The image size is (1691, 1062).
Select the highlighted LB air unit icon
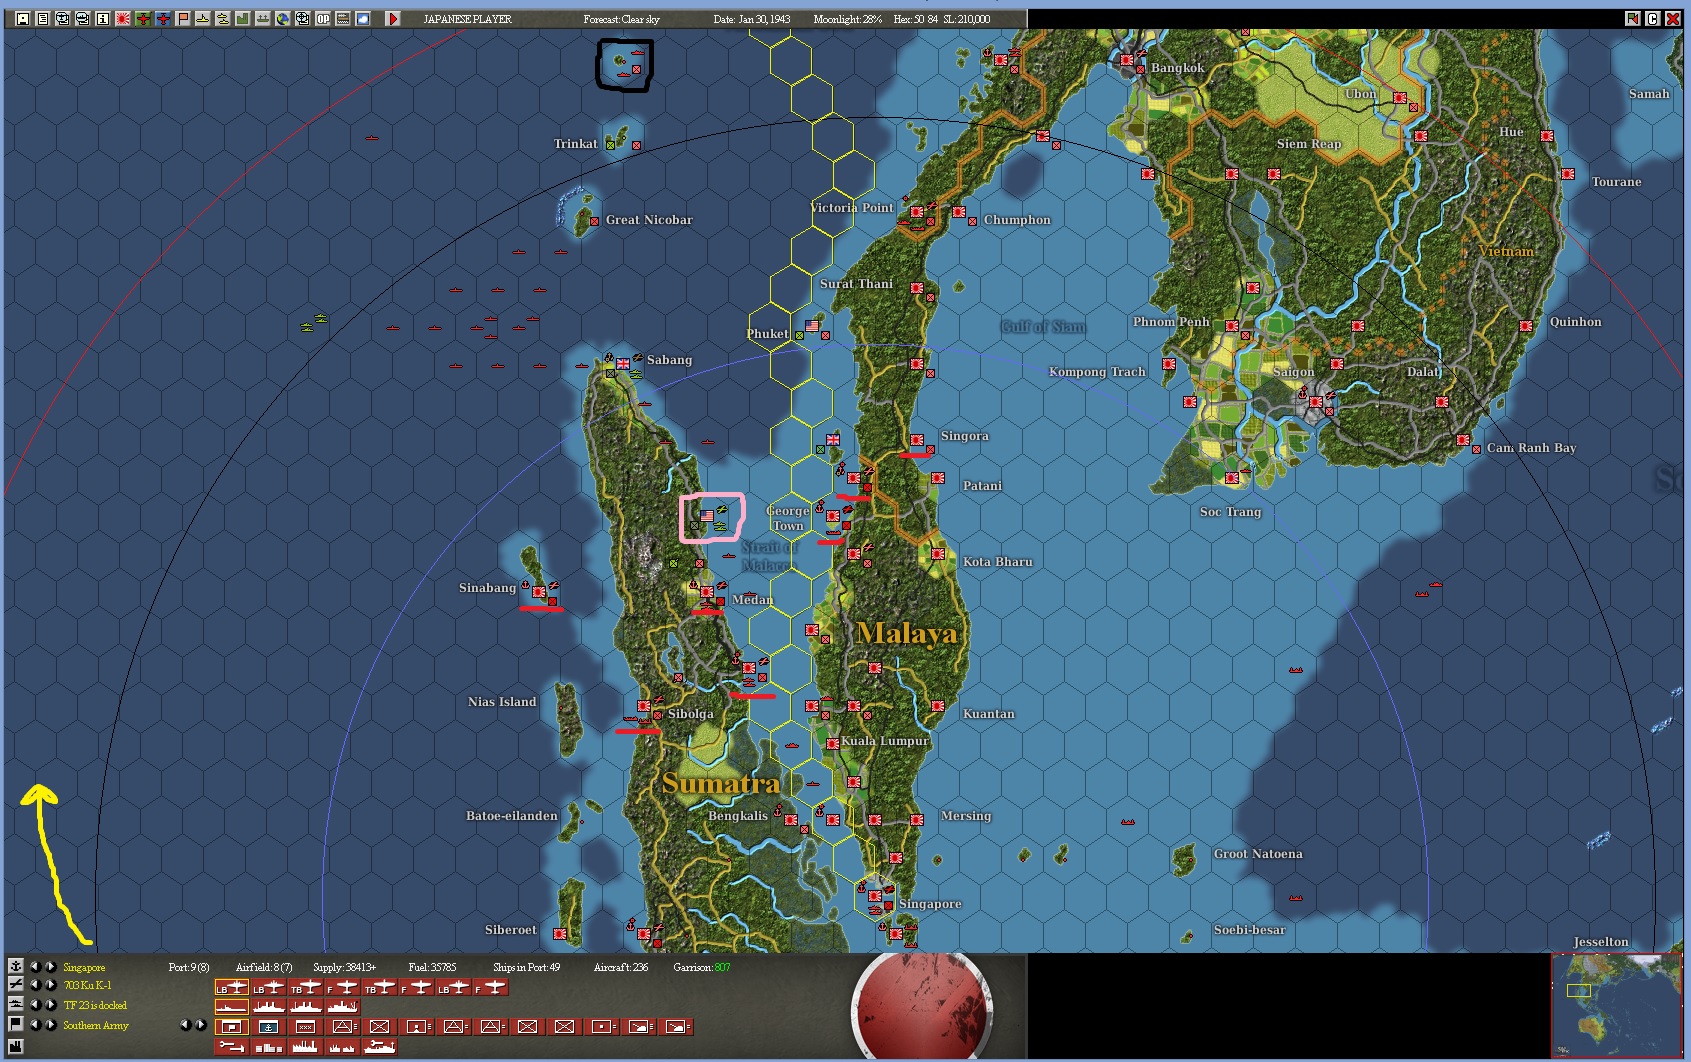[231, 987]
